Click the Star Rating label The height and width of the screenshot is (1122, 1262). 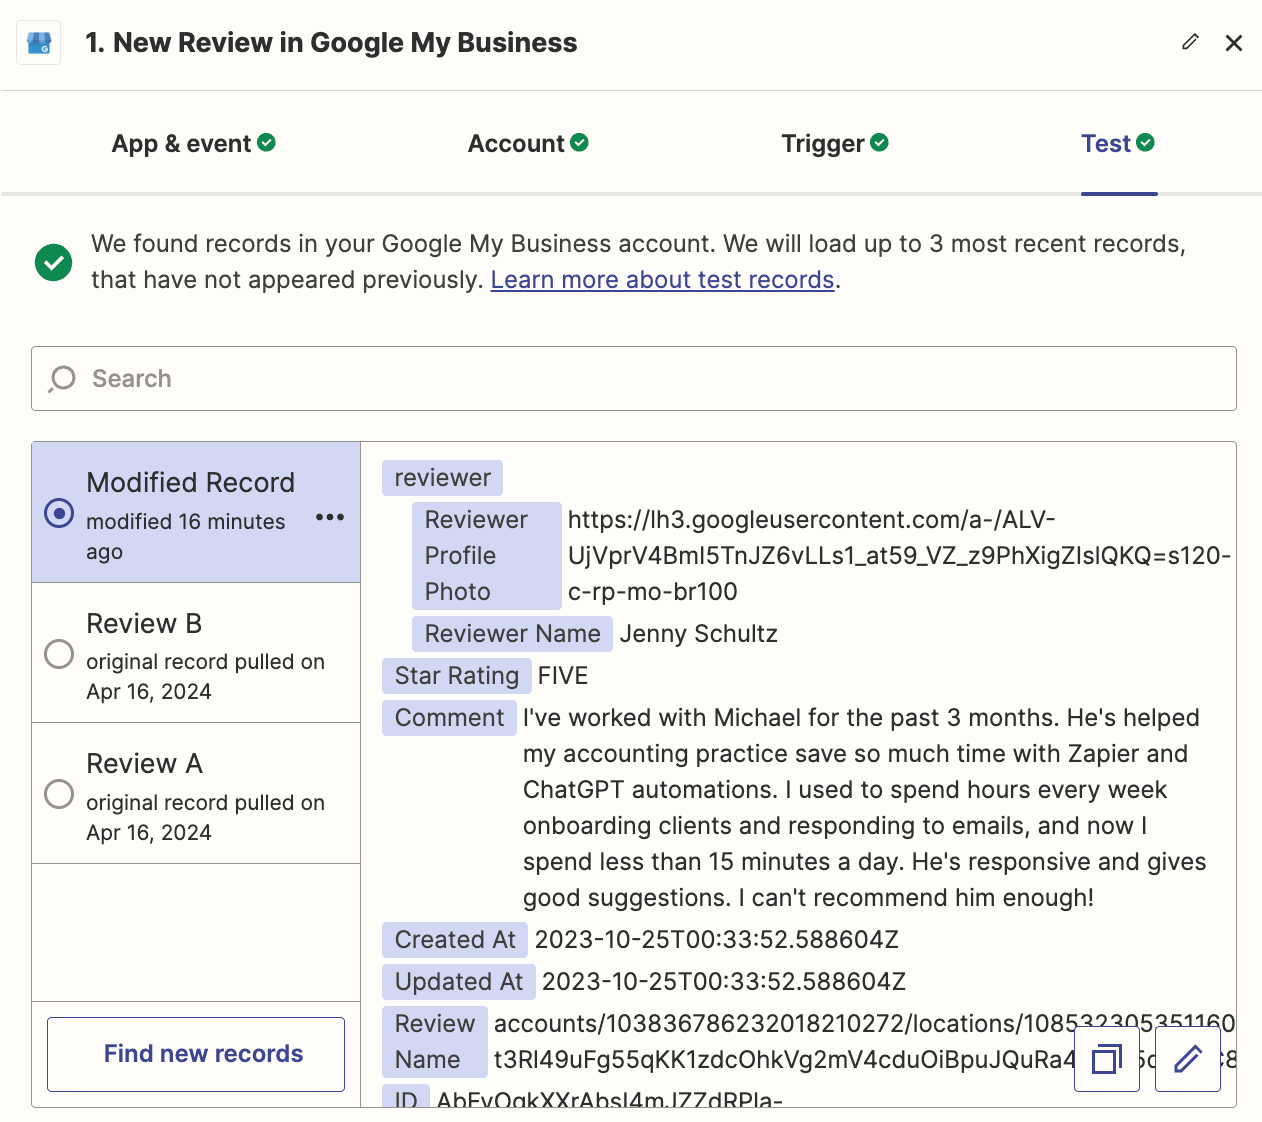[x=456, y=676]
